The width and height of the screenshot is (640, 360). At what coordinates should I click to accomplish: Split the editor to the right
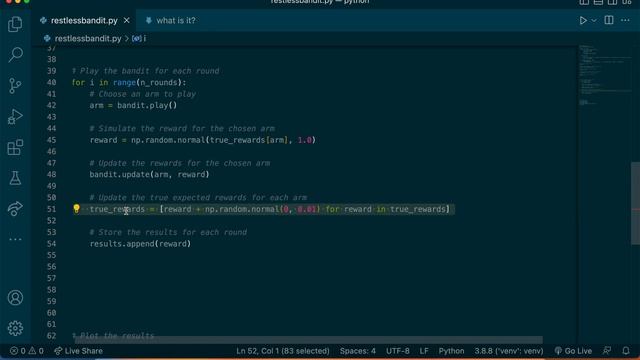pyautogui.click(x=609, y=20)
